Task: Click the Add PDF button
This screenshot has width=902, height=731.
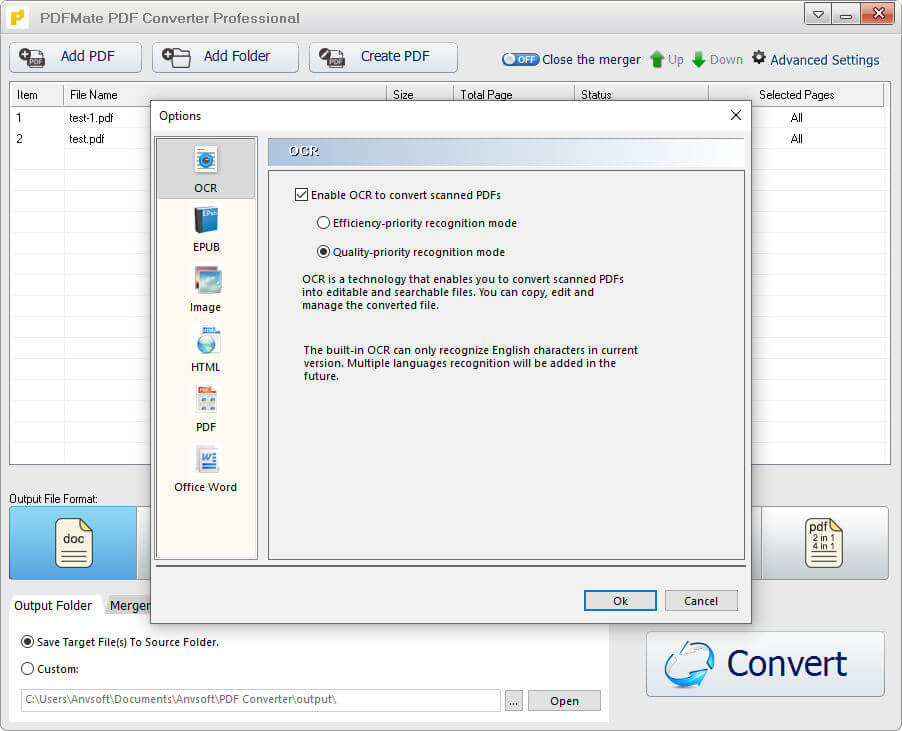Action: point(75,57)
